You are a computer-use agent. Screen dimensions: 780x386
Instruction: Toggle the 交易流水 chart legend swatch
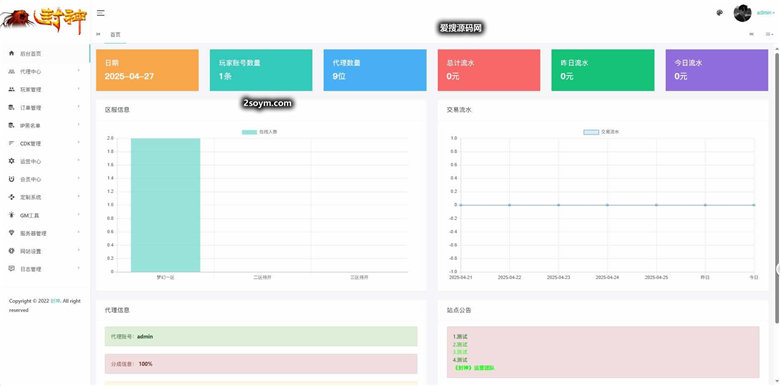pyautogui.click(x=591, y=132)
